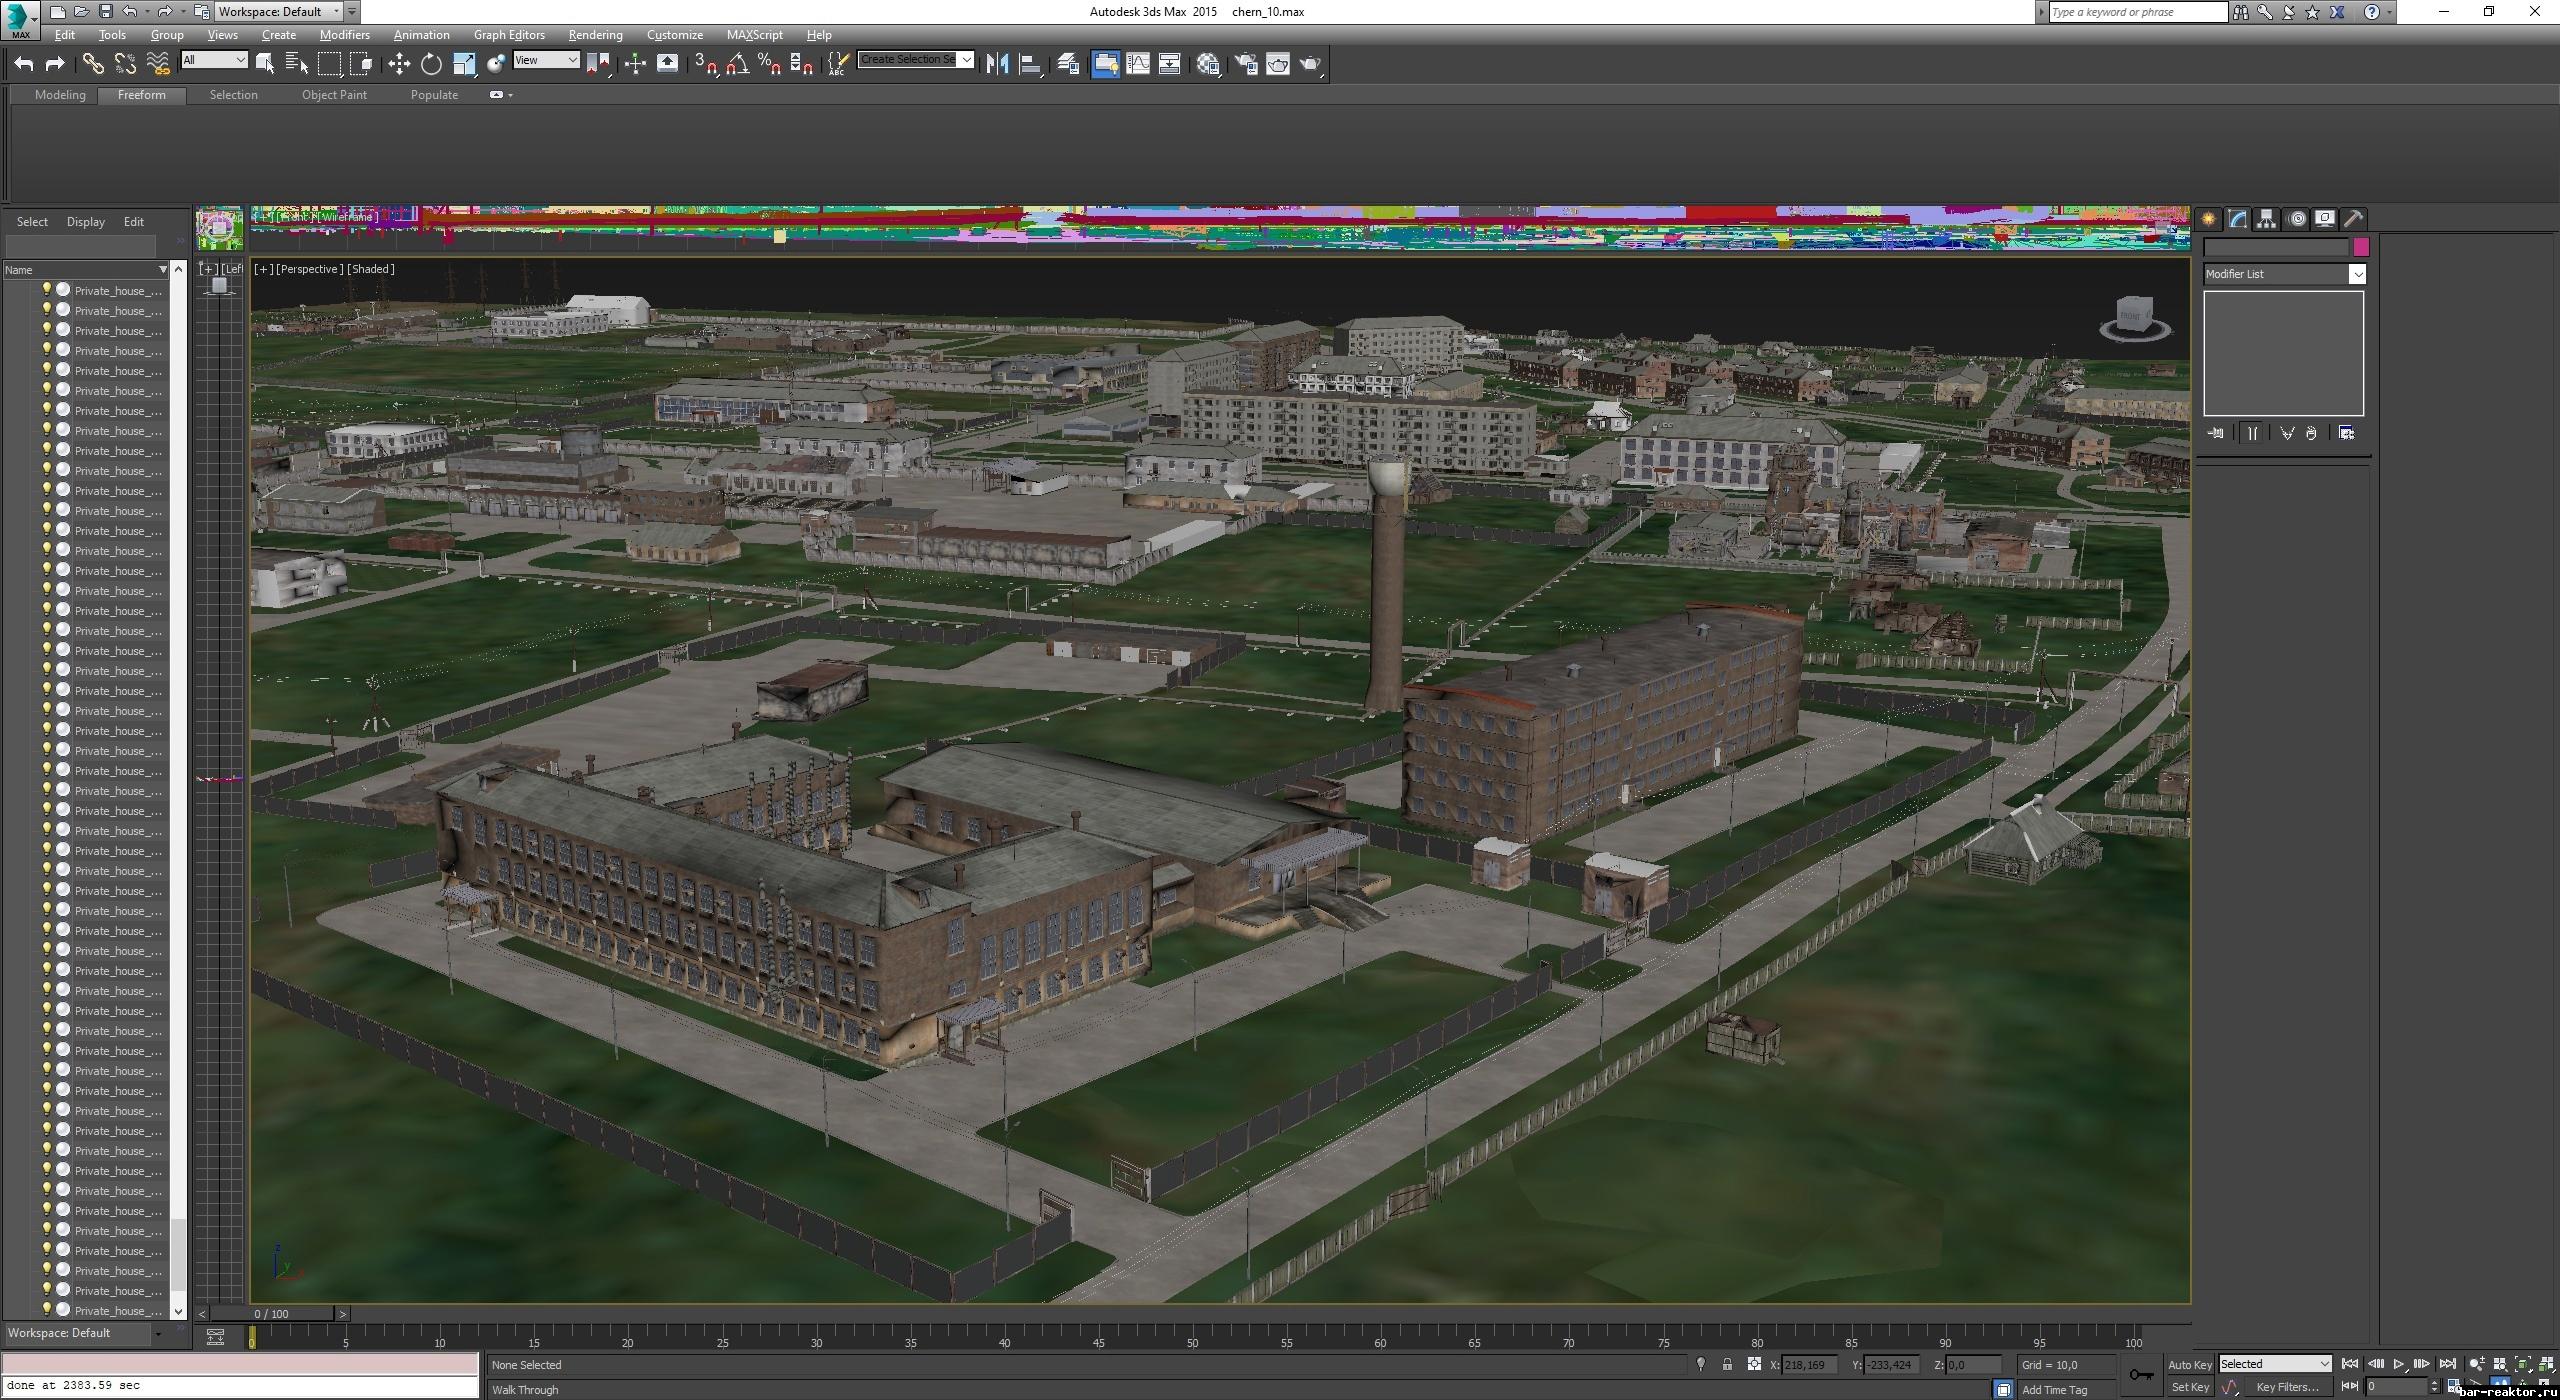Open the Manage Layers icon
Screen dimensions: 2560x1400
point(1068,64)
